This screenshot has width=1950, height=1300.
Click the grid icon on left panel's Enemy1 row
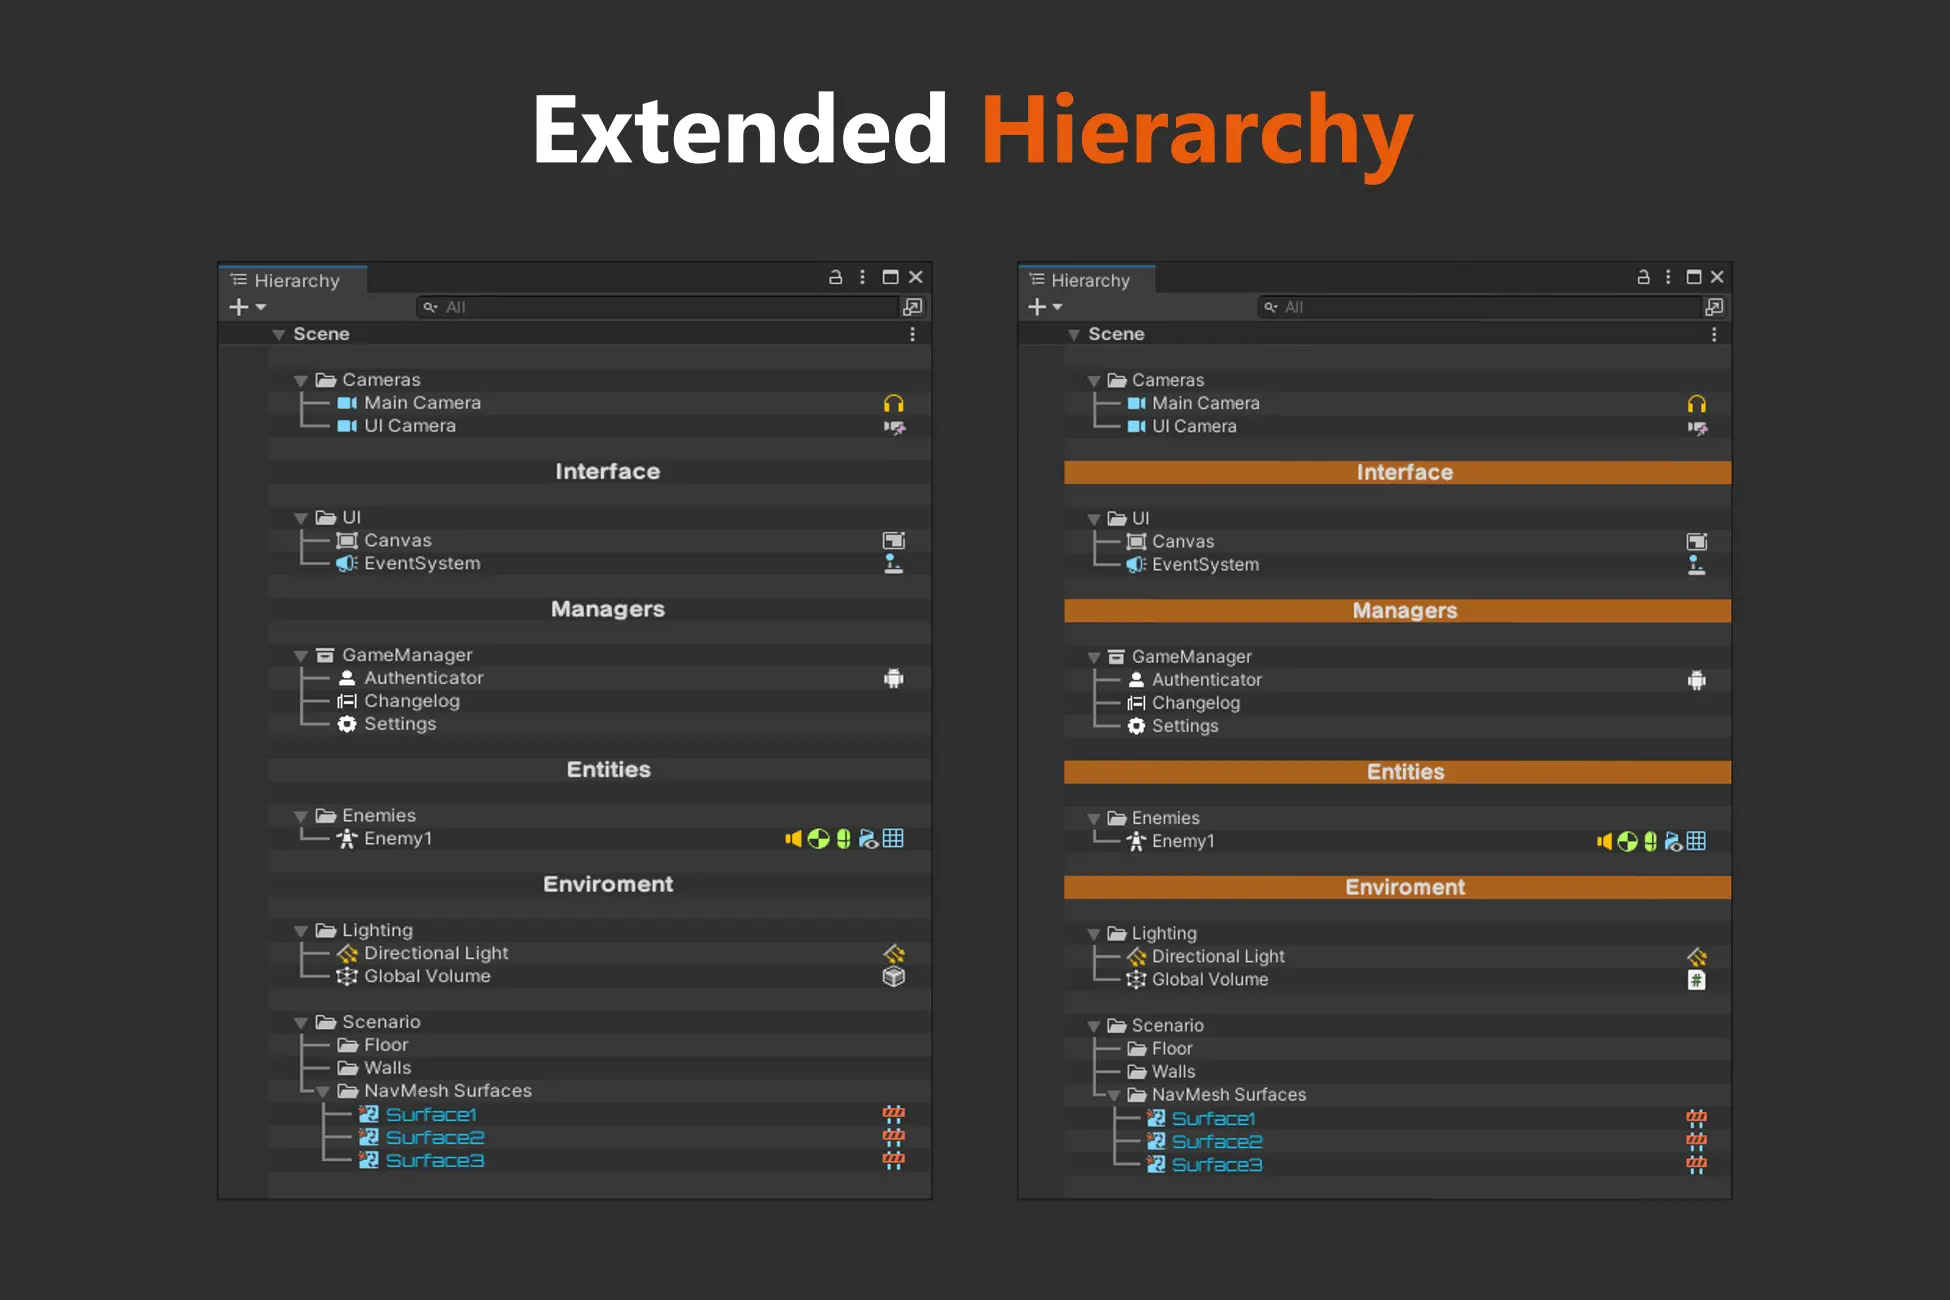pos(893,838)
